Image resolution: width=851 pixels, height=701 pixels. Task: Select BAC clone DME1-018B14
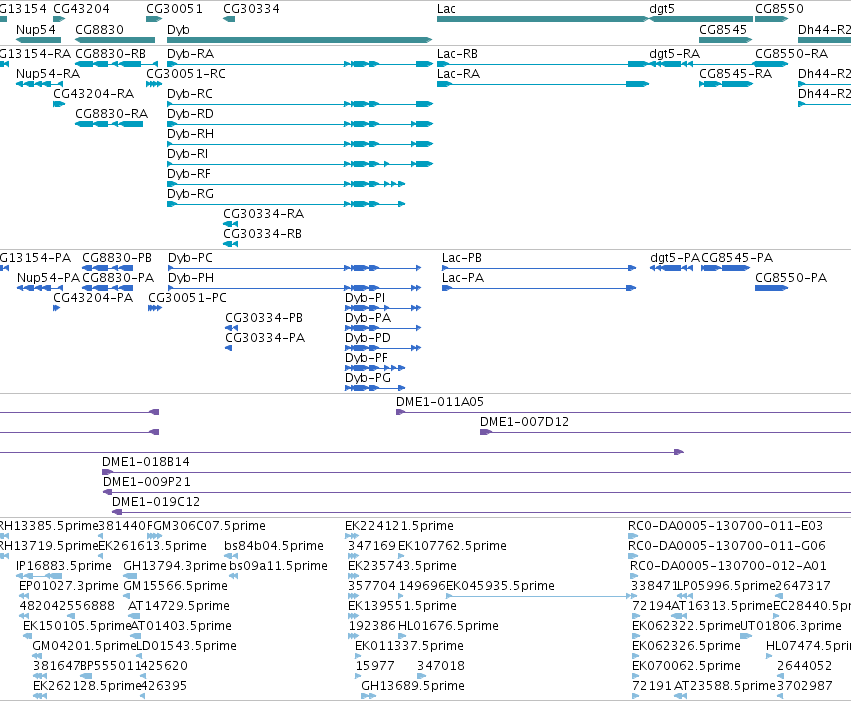coord(146,463)
